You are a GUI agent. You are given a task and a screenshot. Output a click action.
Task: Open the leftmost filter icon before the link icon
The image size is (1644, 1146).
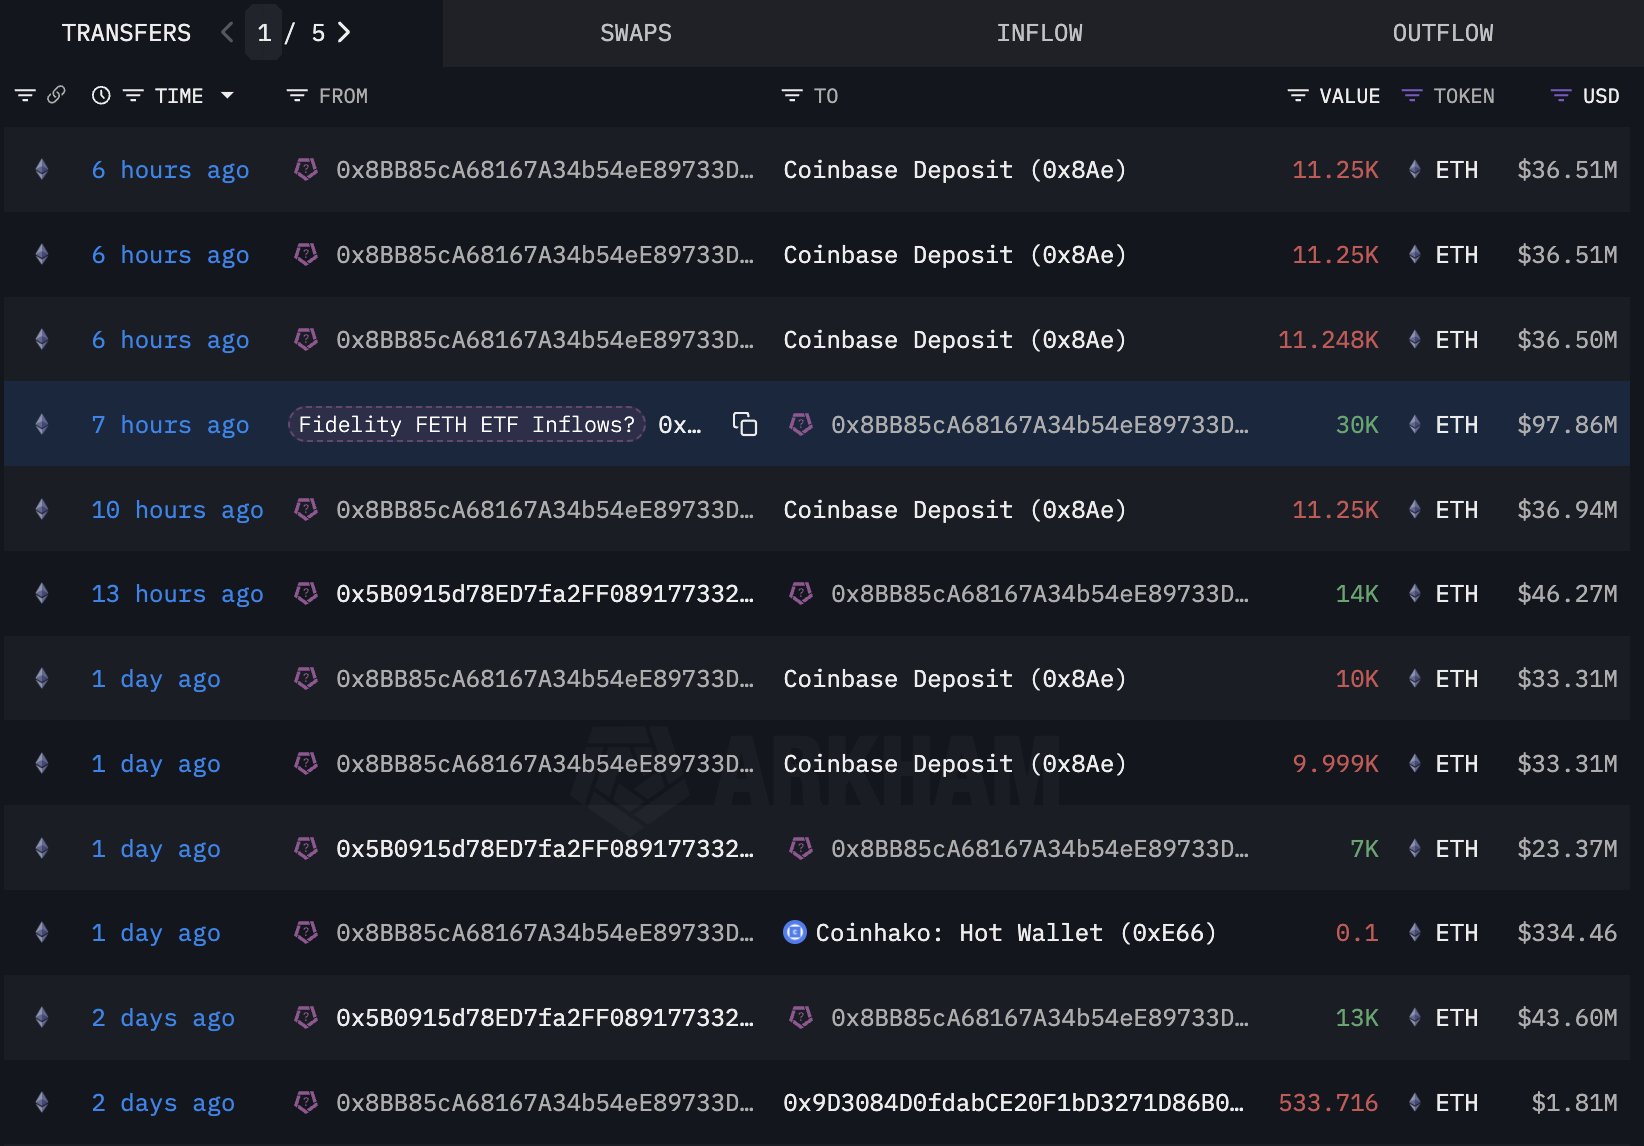pos(25,96)
